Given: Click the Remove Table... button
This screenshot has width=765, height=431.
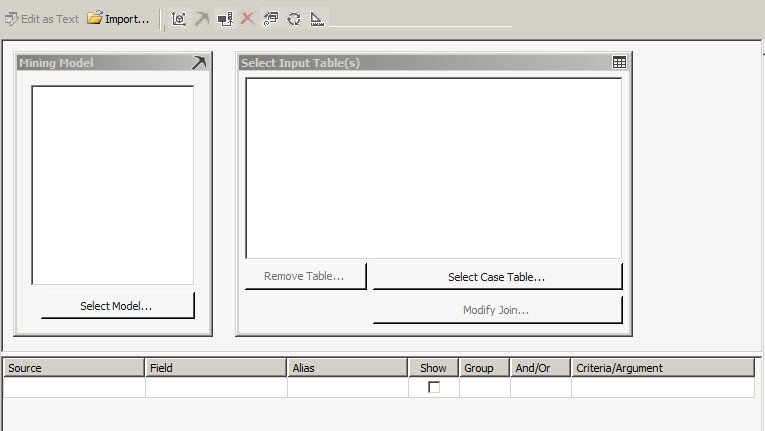Looking at the screenshot, I should click(x=305, y=276).
